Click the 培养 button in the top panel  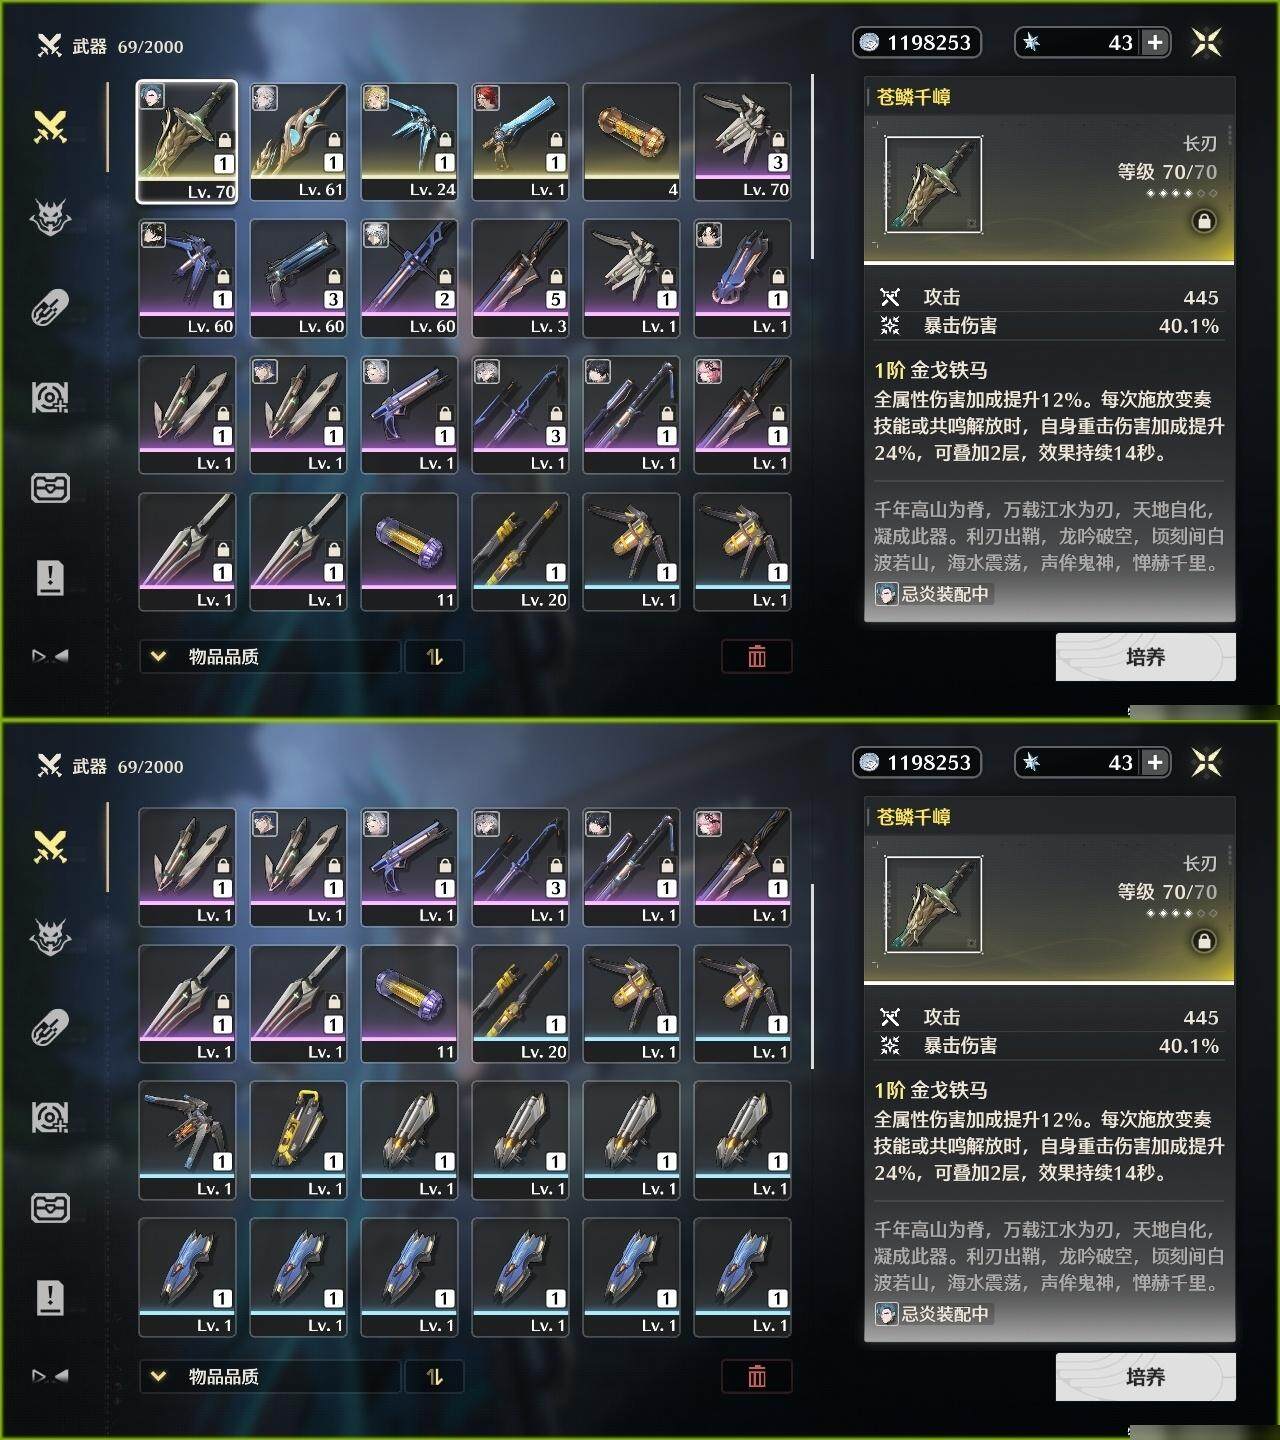coord(1146,657)
